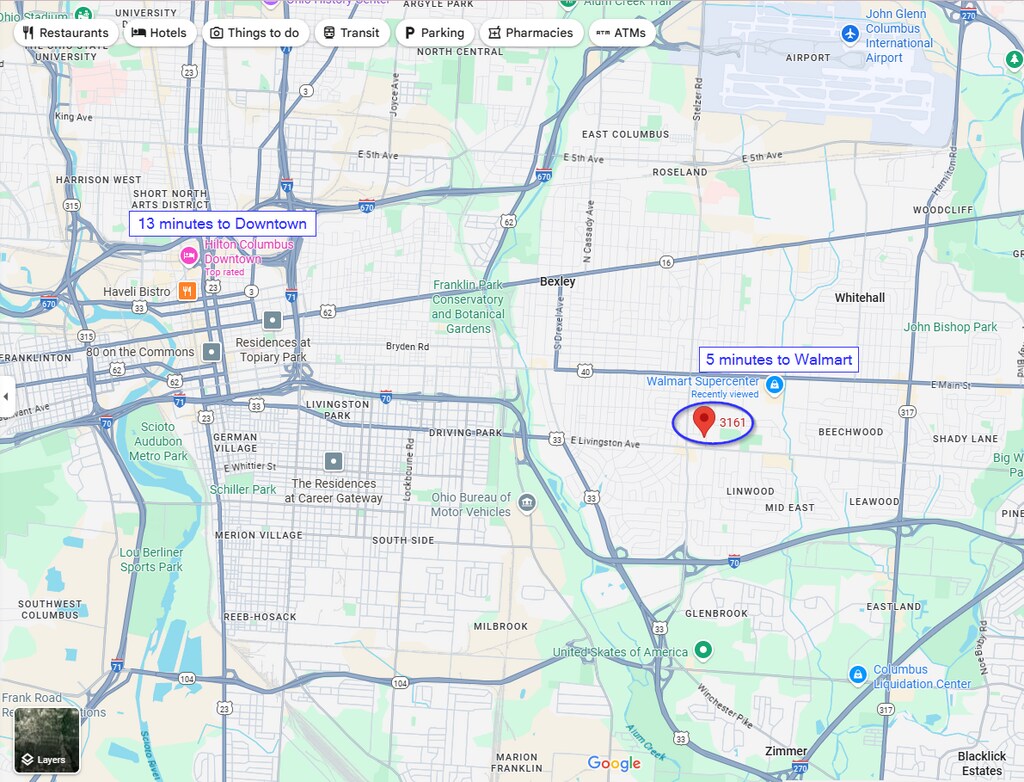Click Ohio Bureau of Motor Vehicles icon

click(x=527, y=503)
